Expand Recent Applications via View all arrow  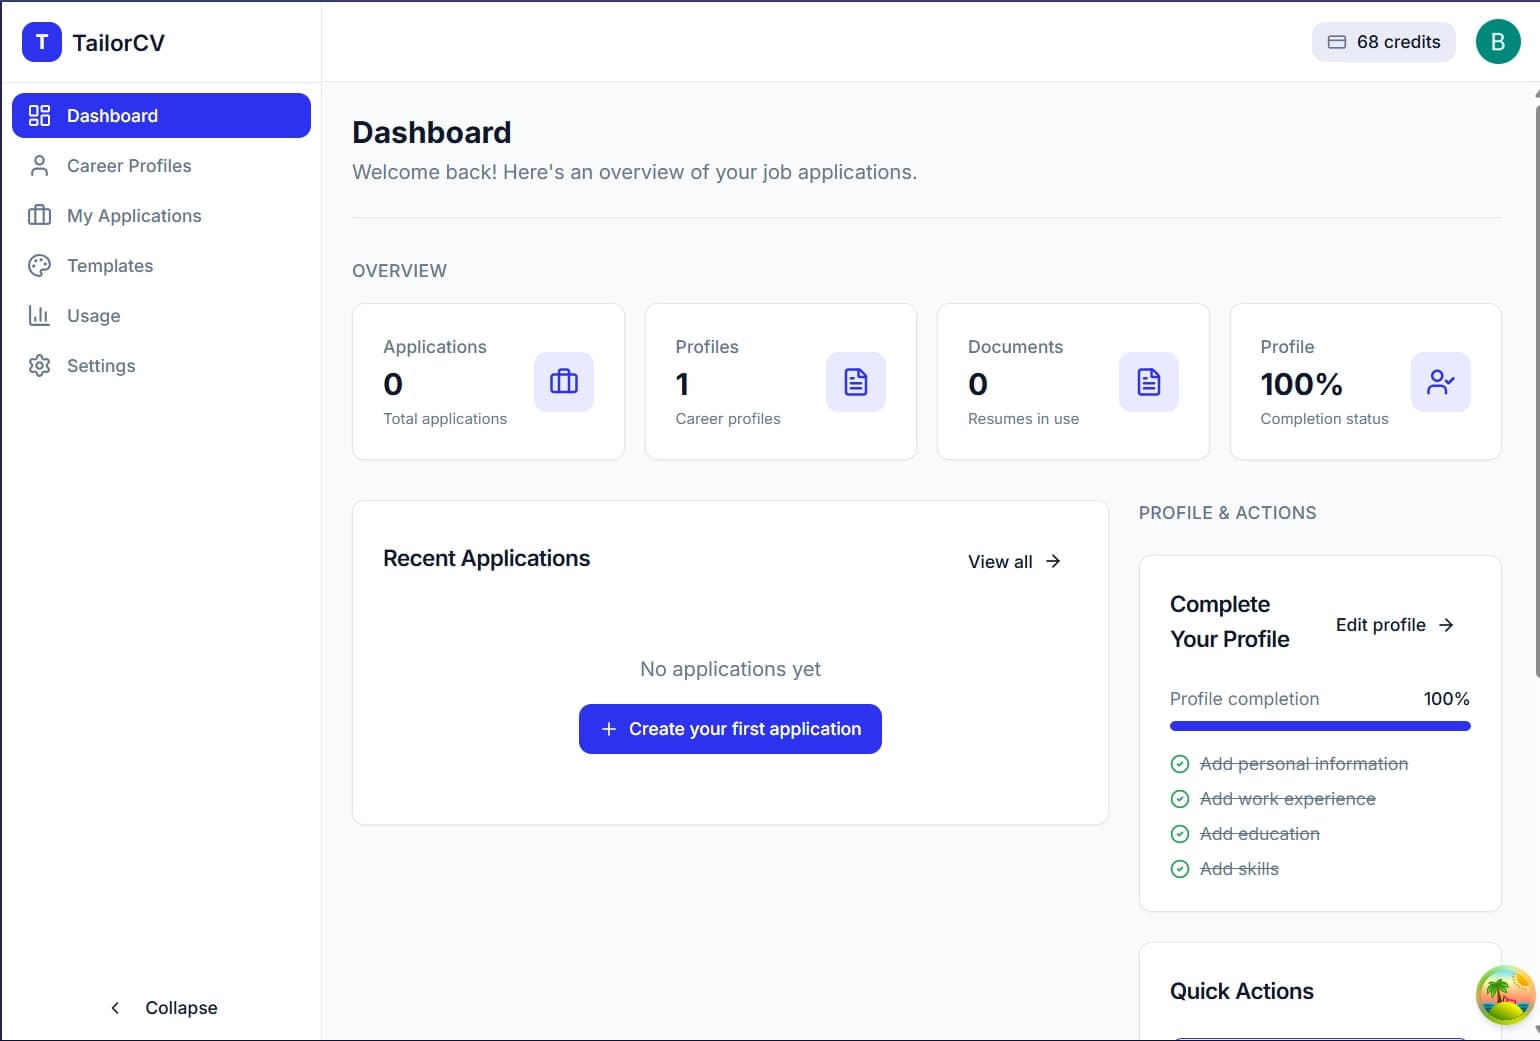point(1053,561)
